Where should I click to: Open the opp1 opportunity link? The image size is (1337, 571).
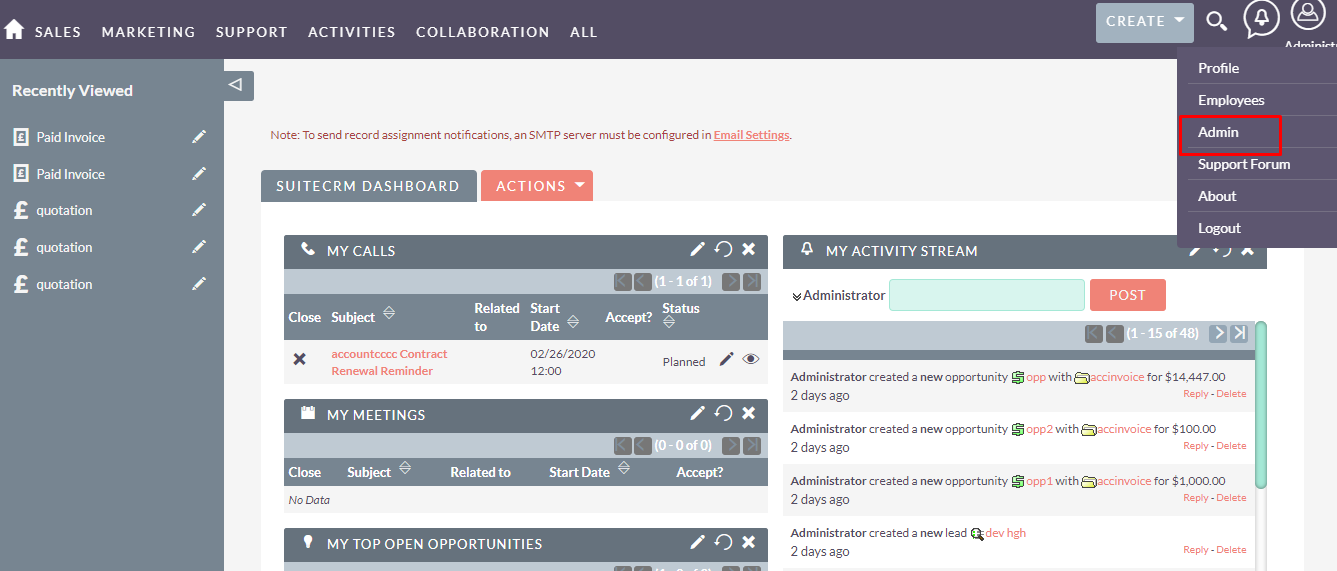[x=1040, y=481]
